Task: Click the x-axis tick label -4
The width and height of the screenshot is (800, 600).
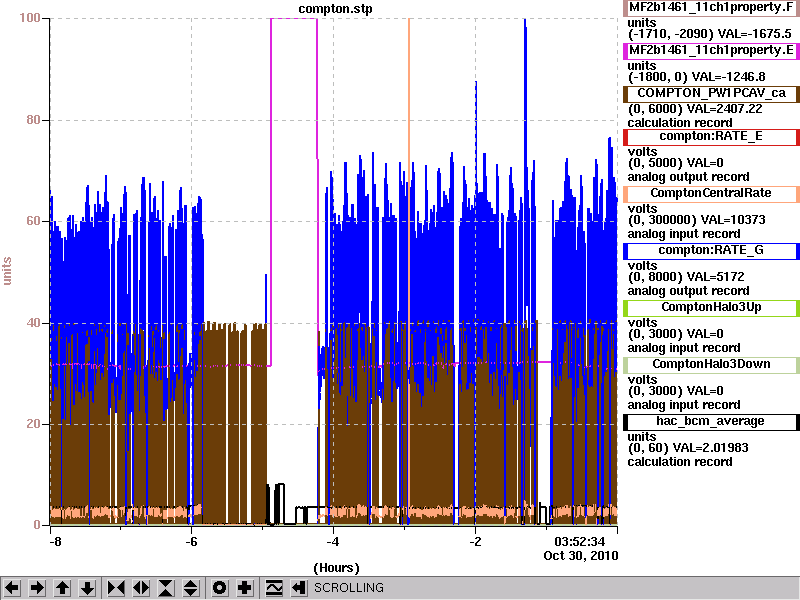Action: click(333, 541)
